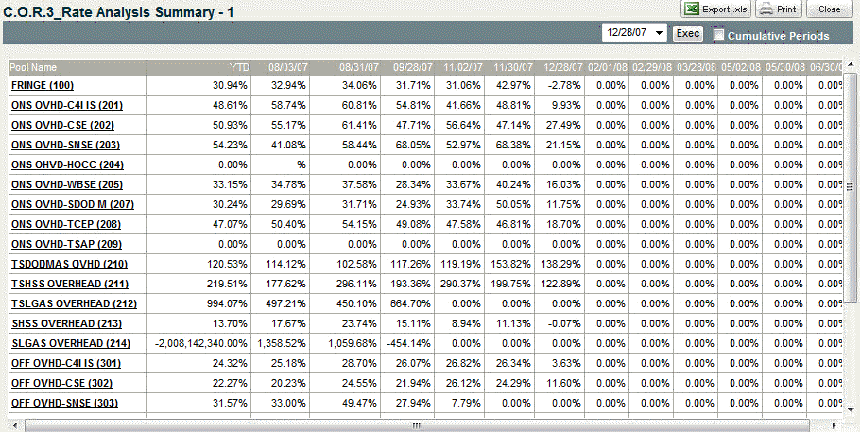
Task: Open TSDODMAS OVHD (210) pool details
Action: 69,264
